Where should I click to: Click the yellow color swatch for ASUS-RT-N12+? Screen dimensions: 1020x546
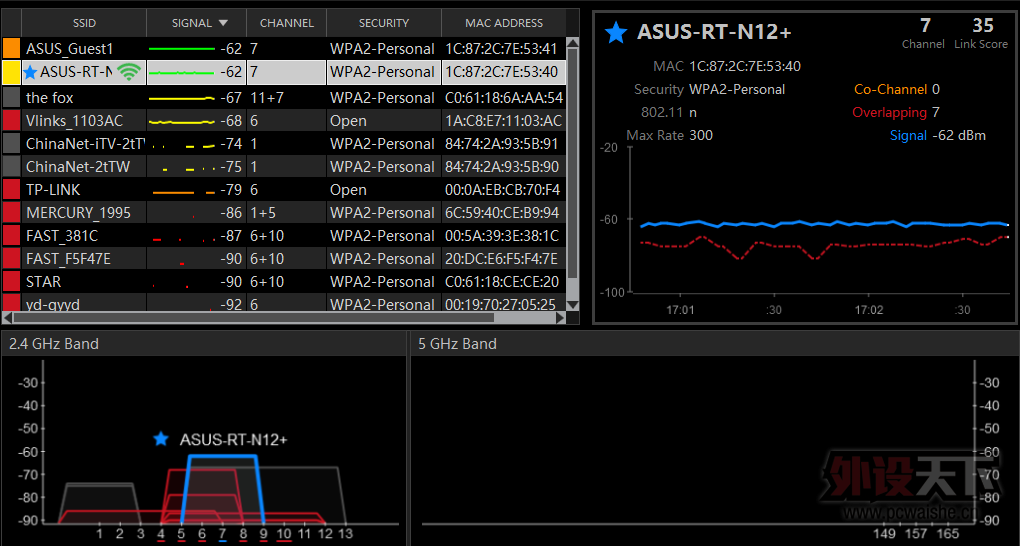[x=12, y=72]
